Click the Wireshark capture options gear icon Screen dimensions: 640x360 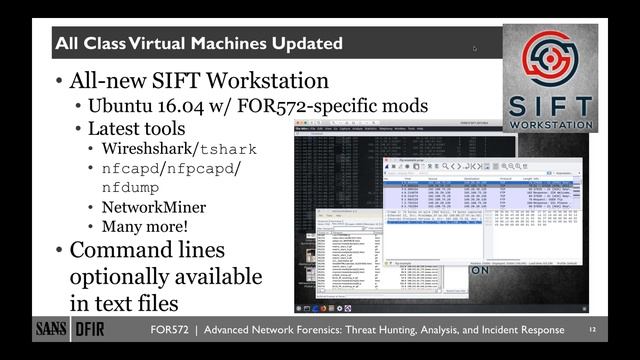click(407, 167)
